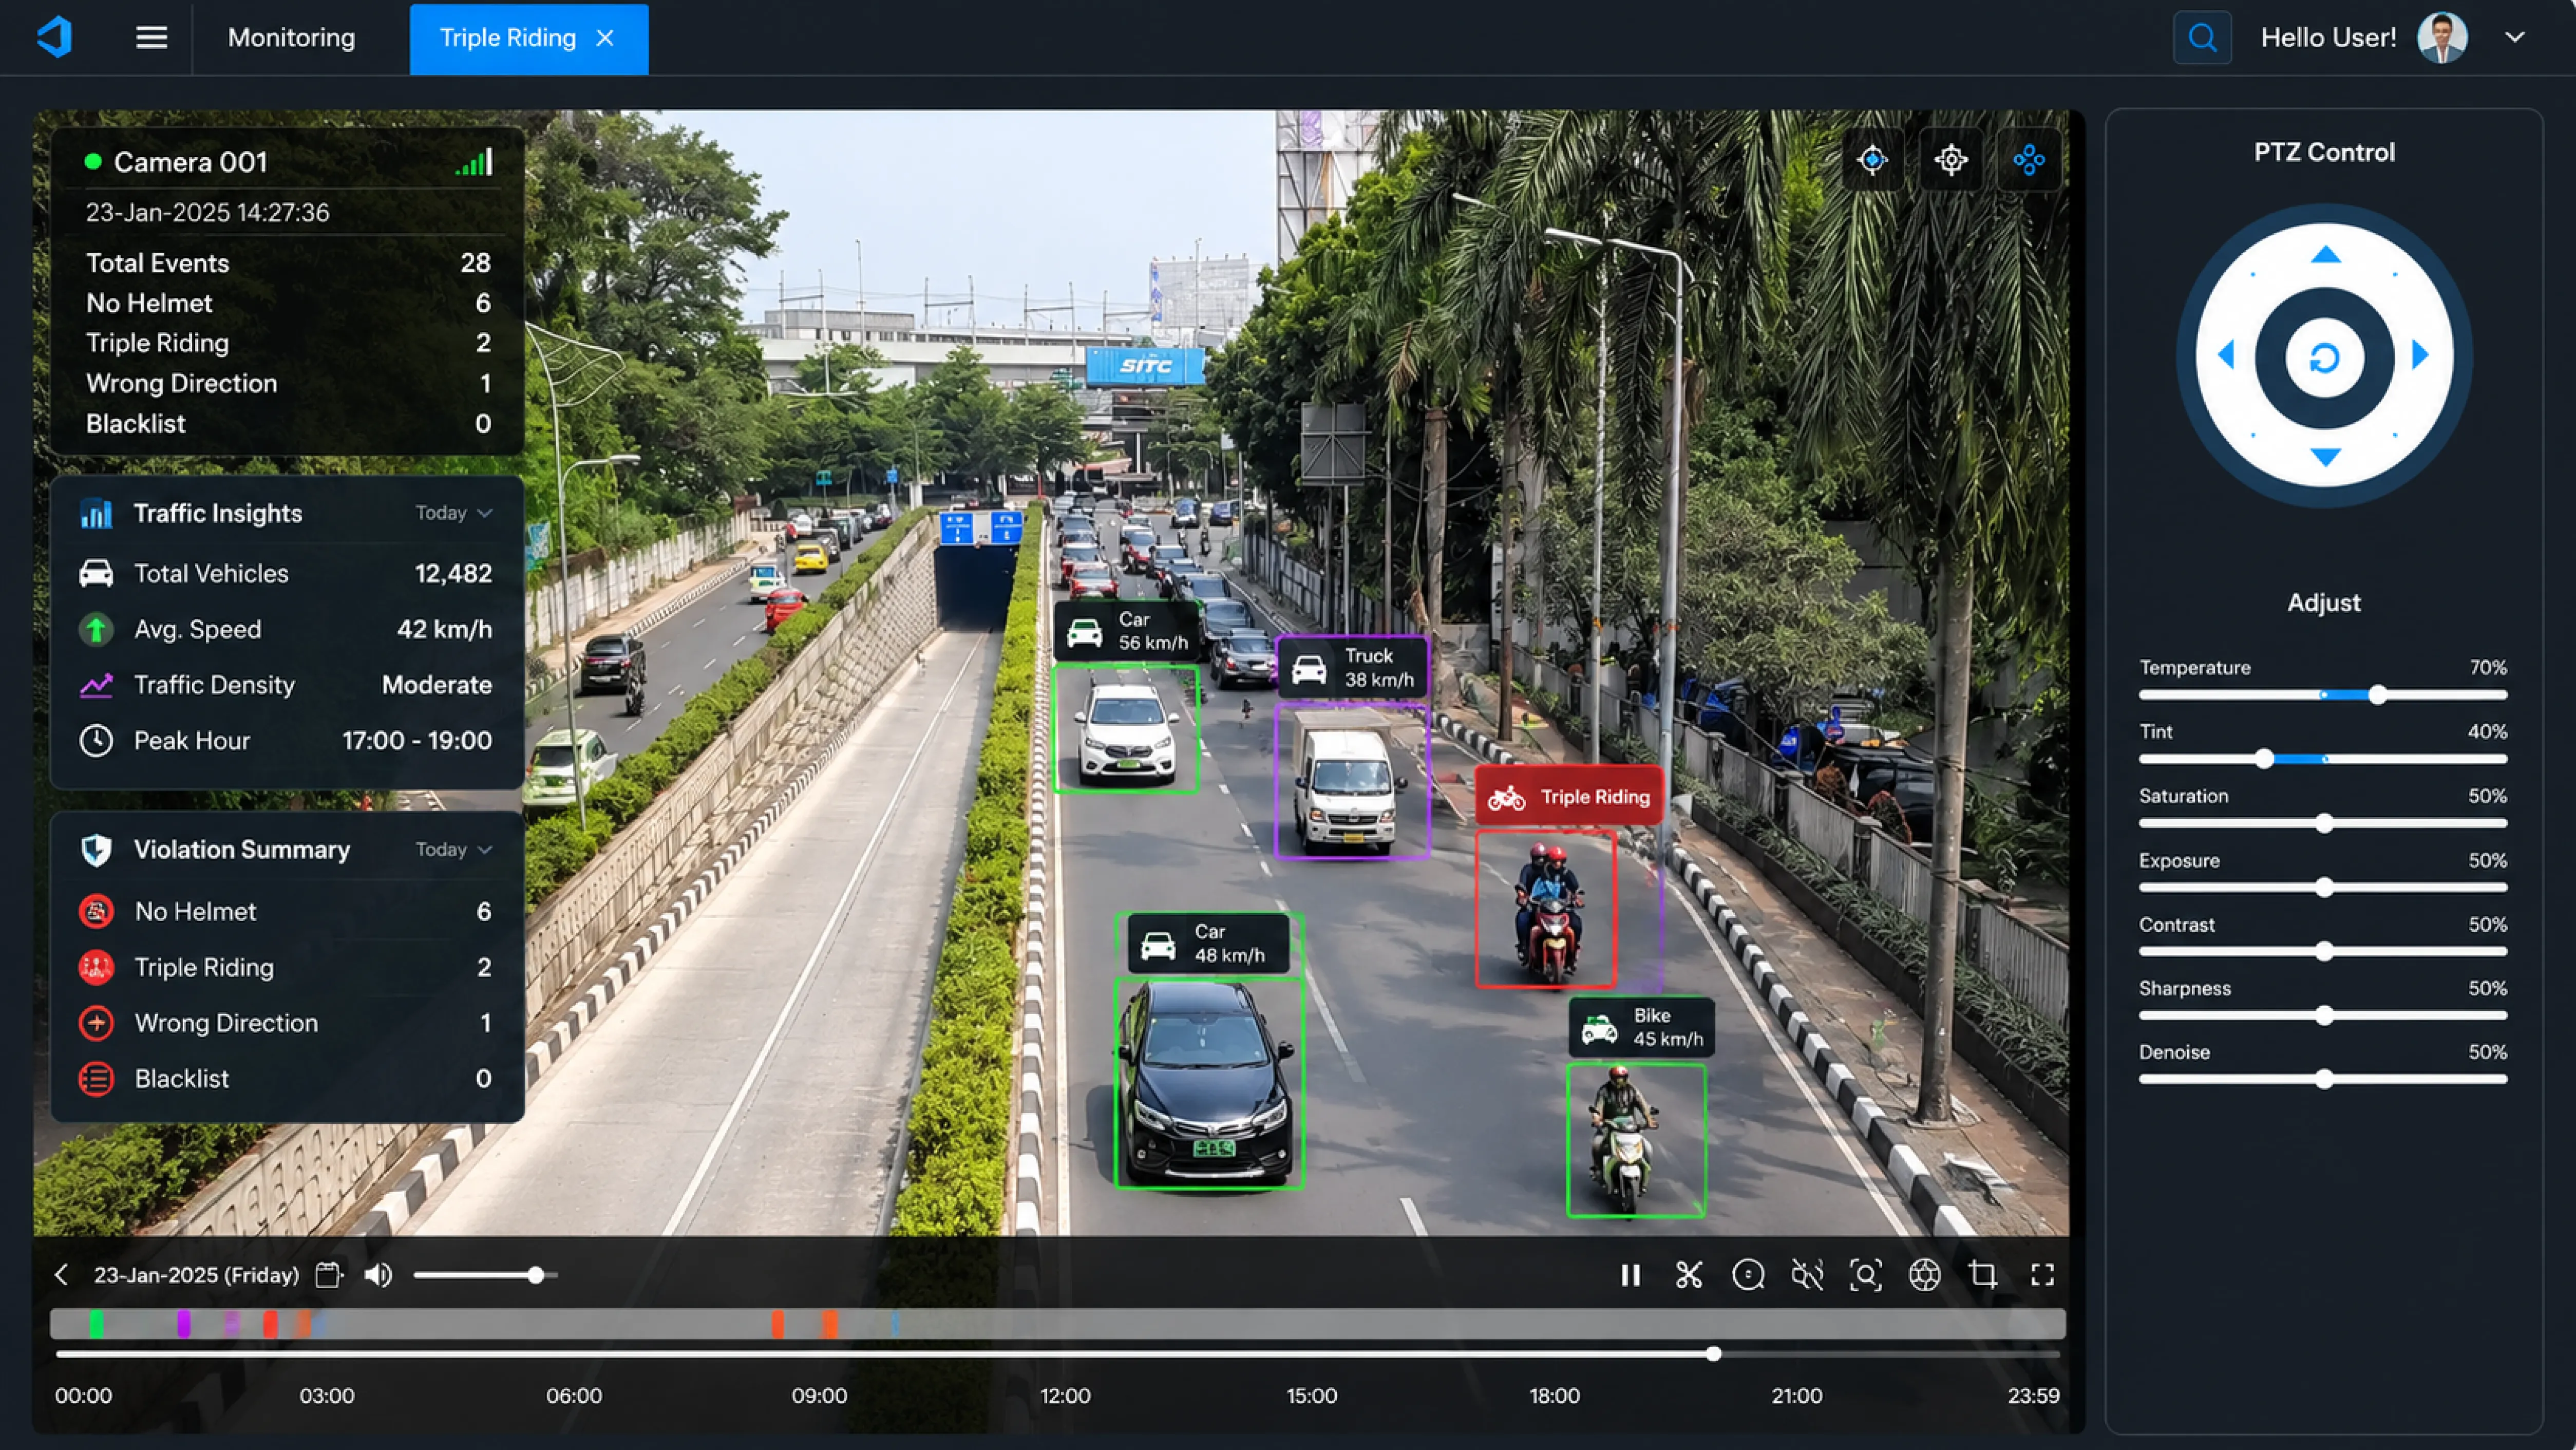
Task: Click the zoom region magnifier icon
Action: coord(1866,1275)
